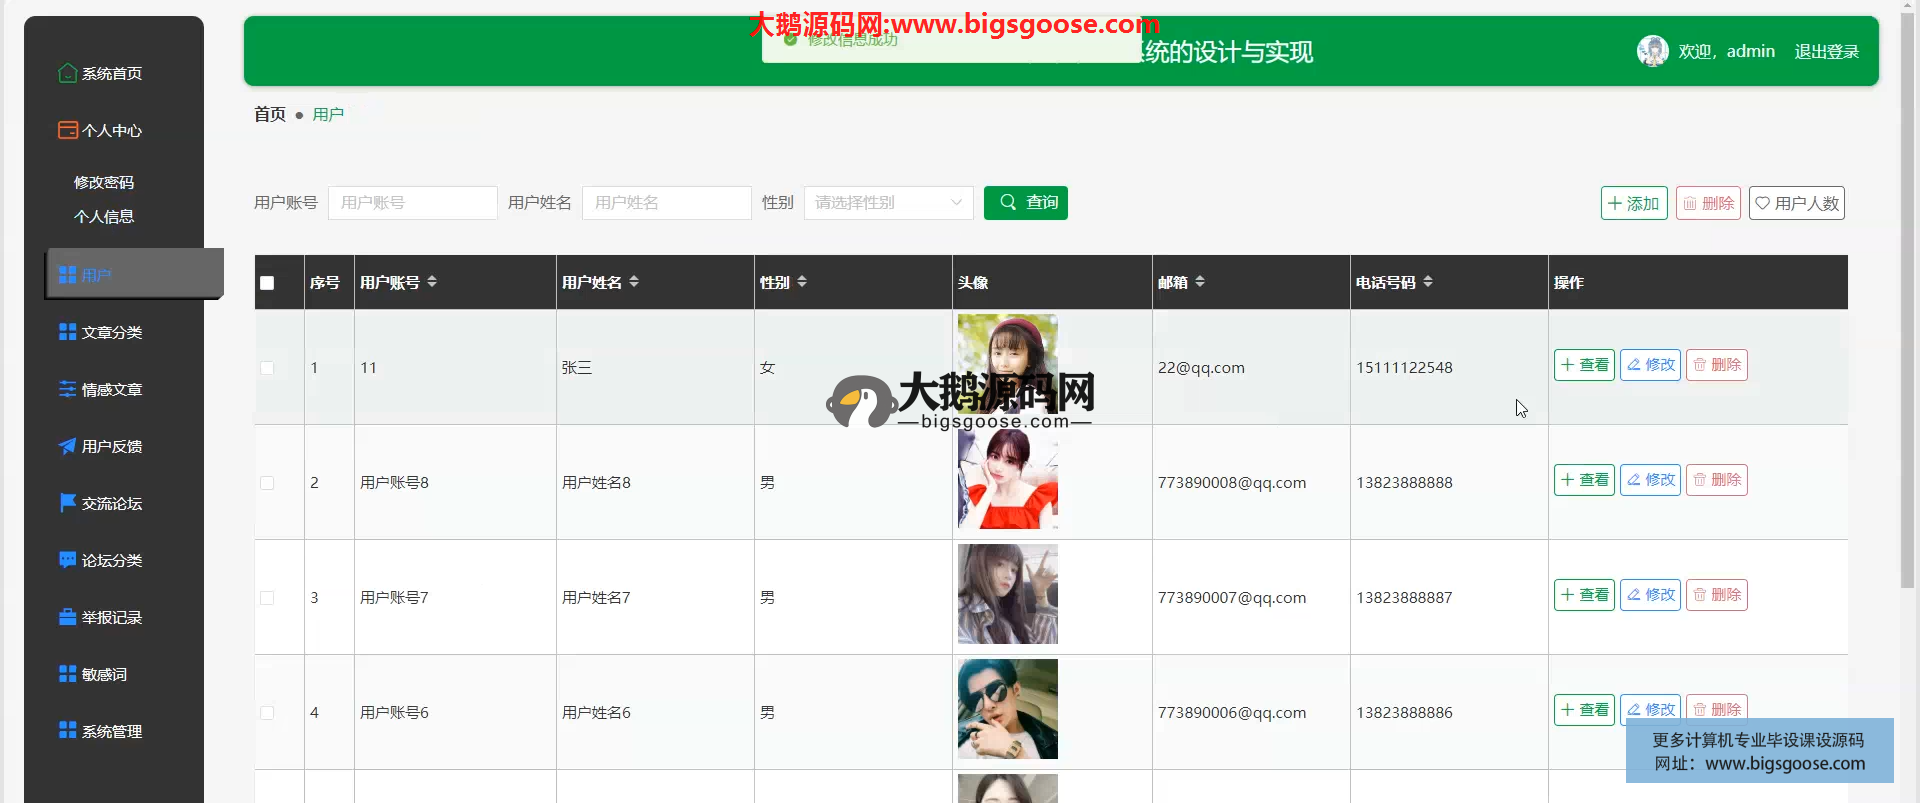Toggle the select-all checkbox in table header
The image size is (1920, 803).
[x=267, y=283]
